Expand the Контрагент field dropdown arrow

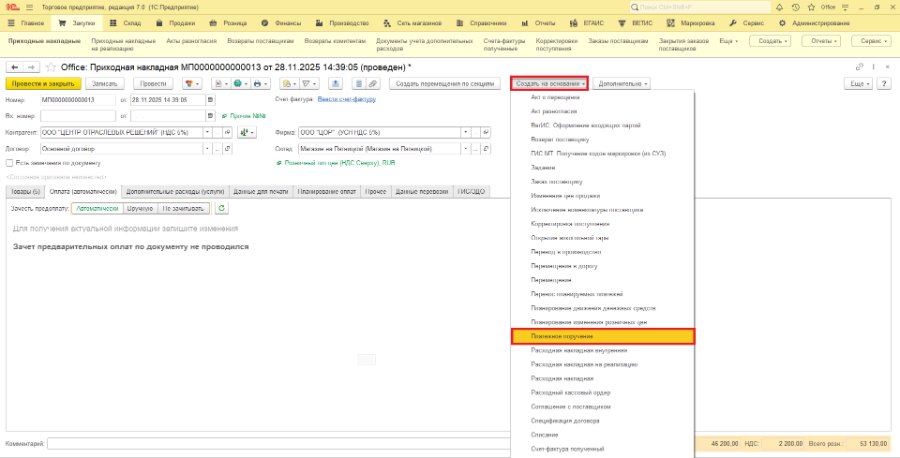pos(207,133)
